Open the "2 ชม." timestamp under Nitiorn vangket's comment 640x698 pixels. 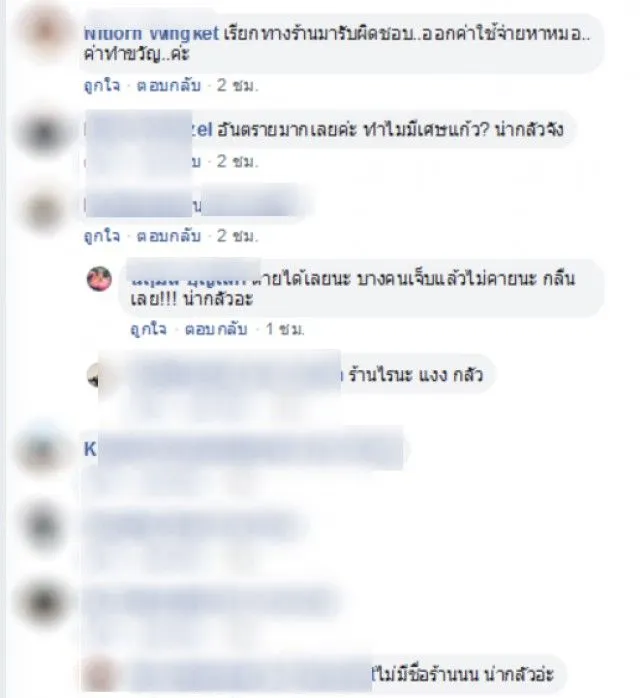pos(237,85)
